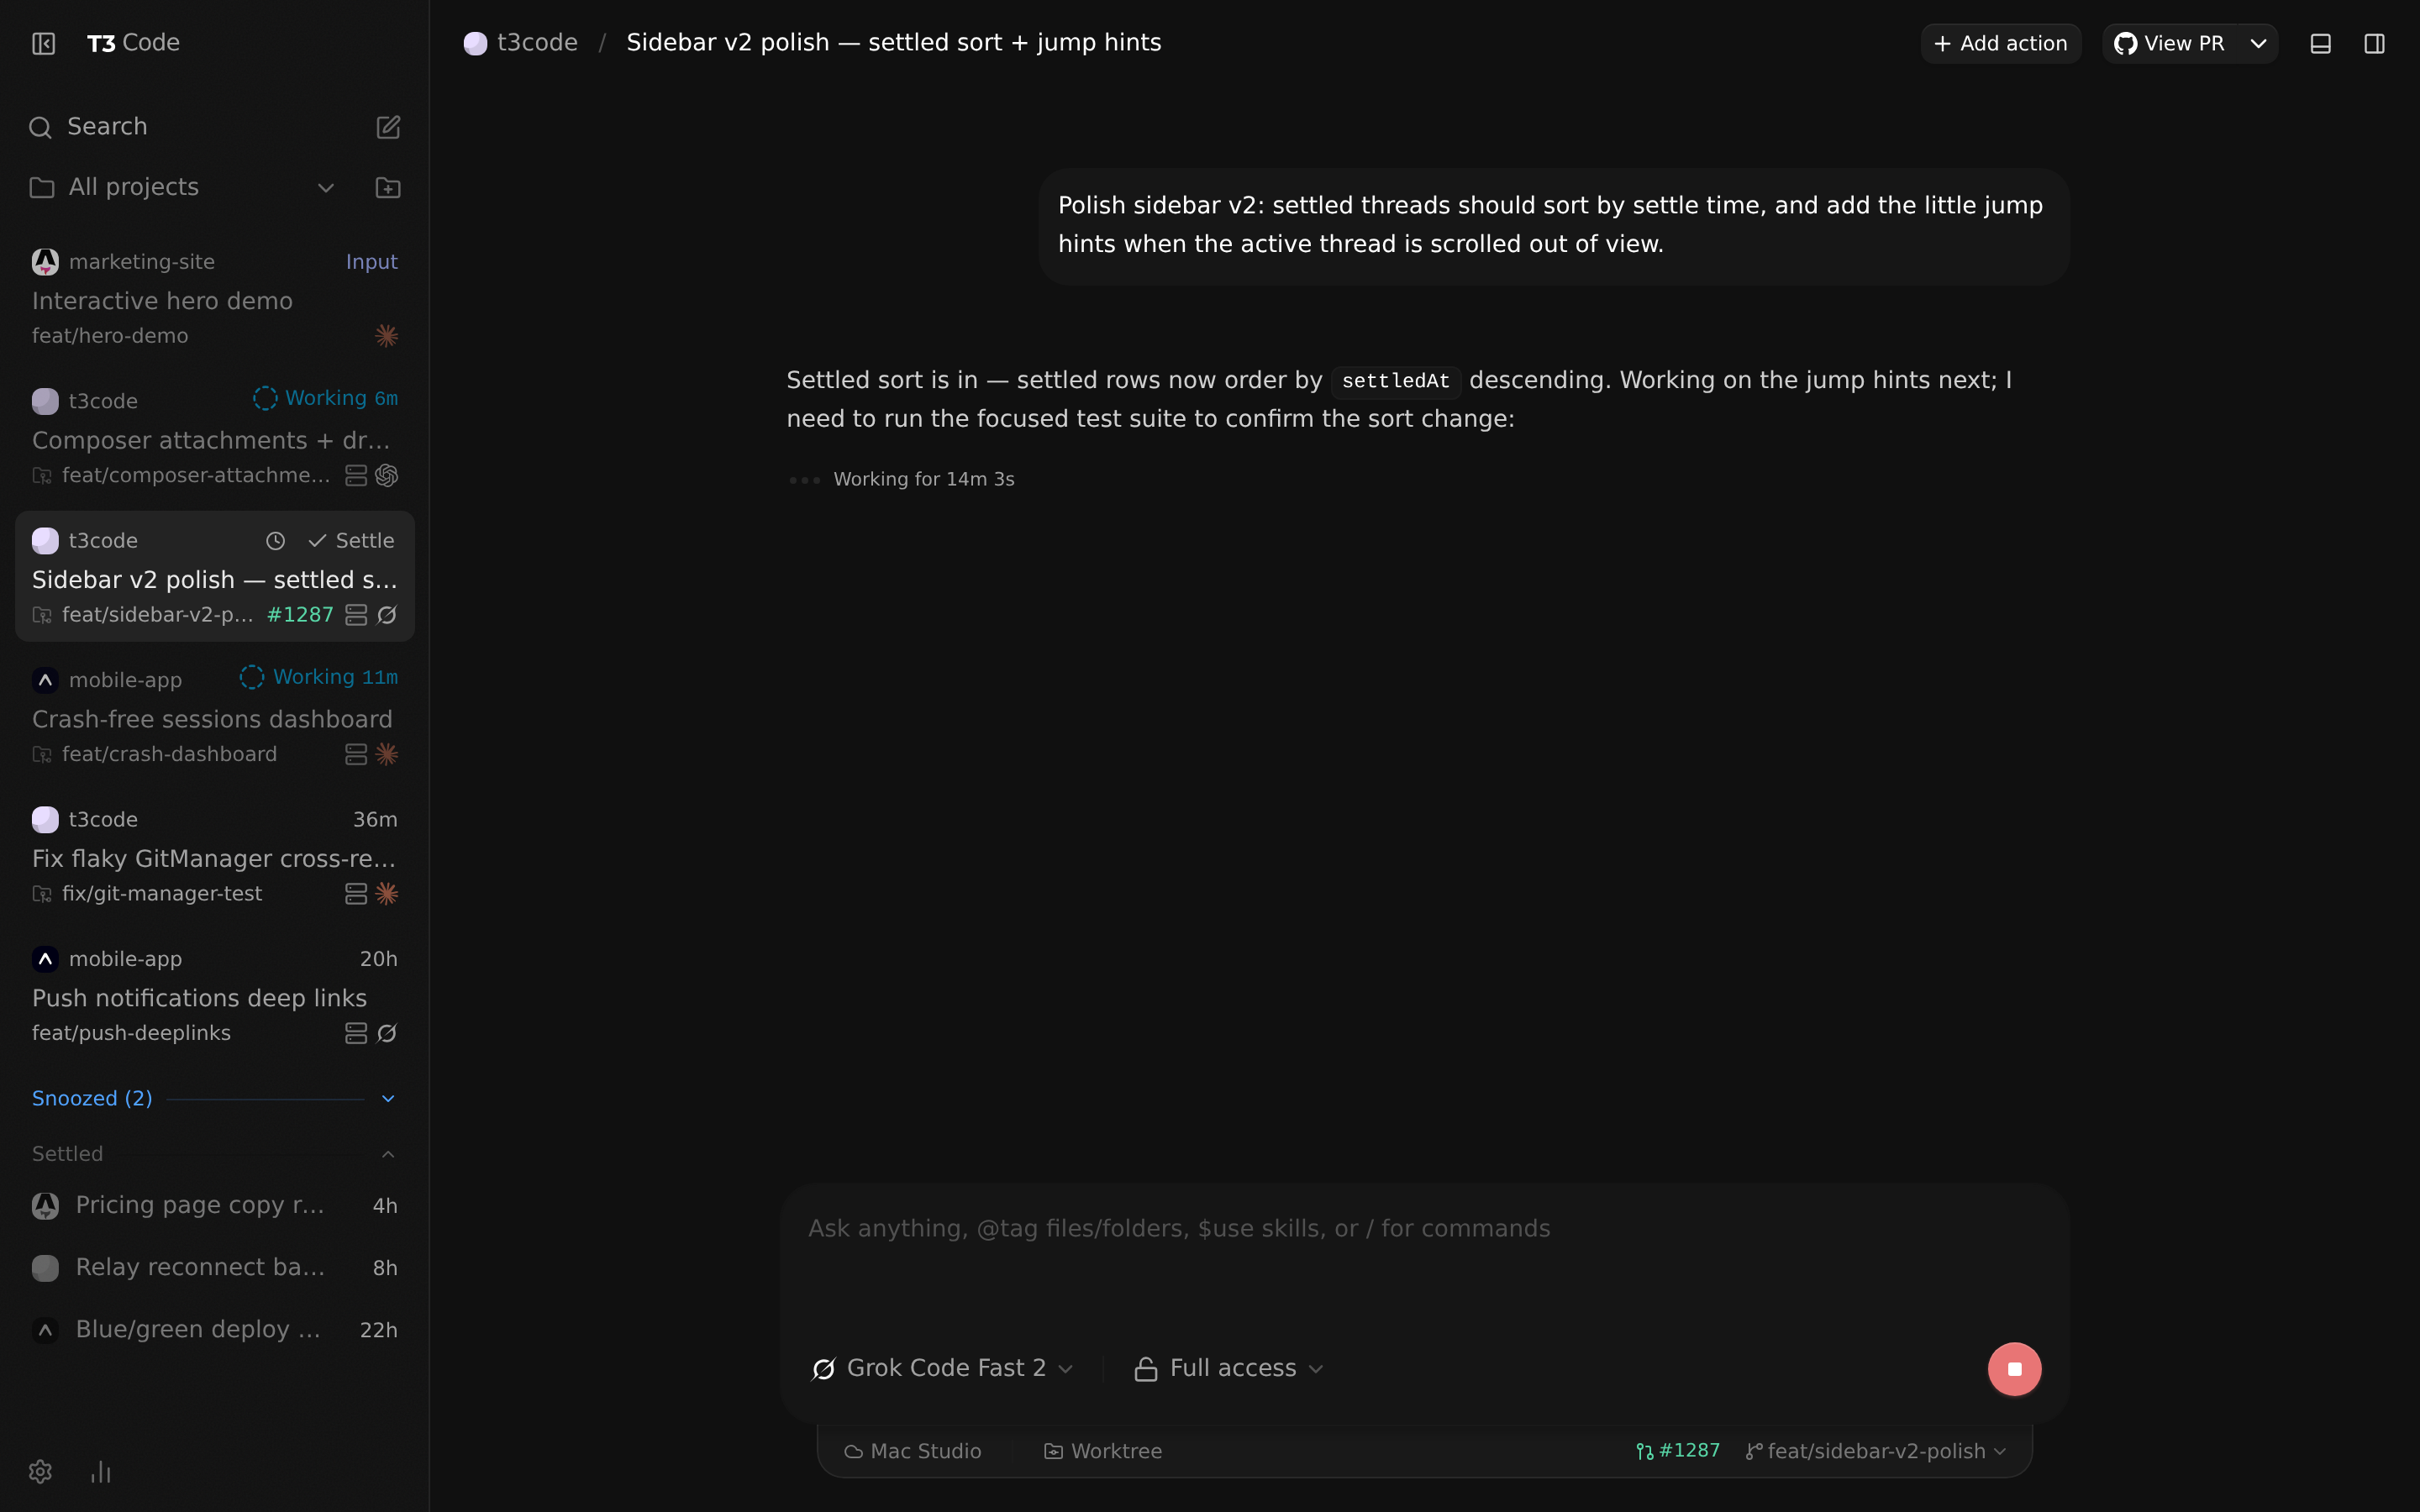This screenshot has height=1512, width=2420.
Task: Open Fix flaky GitManager thread
Action: pos(214,859)
